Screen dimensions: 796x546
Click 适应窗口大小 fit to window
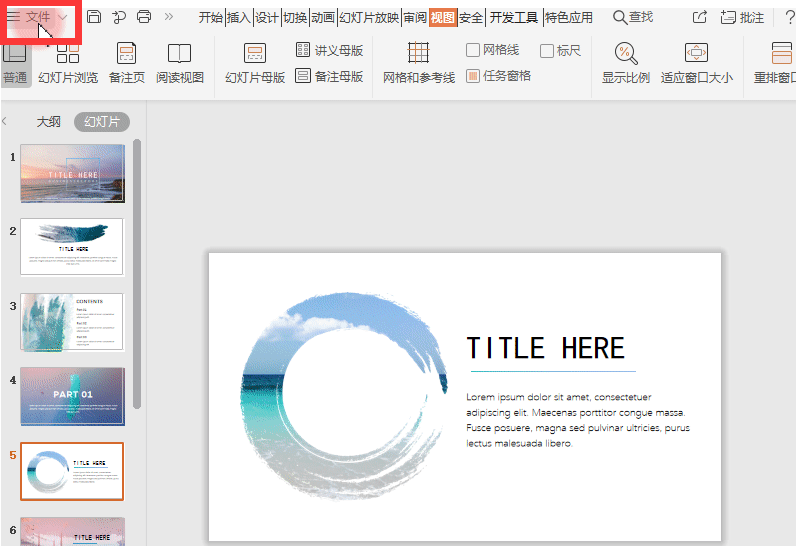[696, 62]
